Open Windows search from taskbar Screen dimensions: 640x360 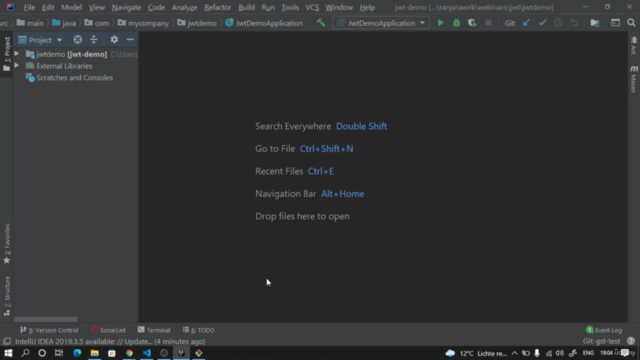pyautogui.click(x=25, y=353)
